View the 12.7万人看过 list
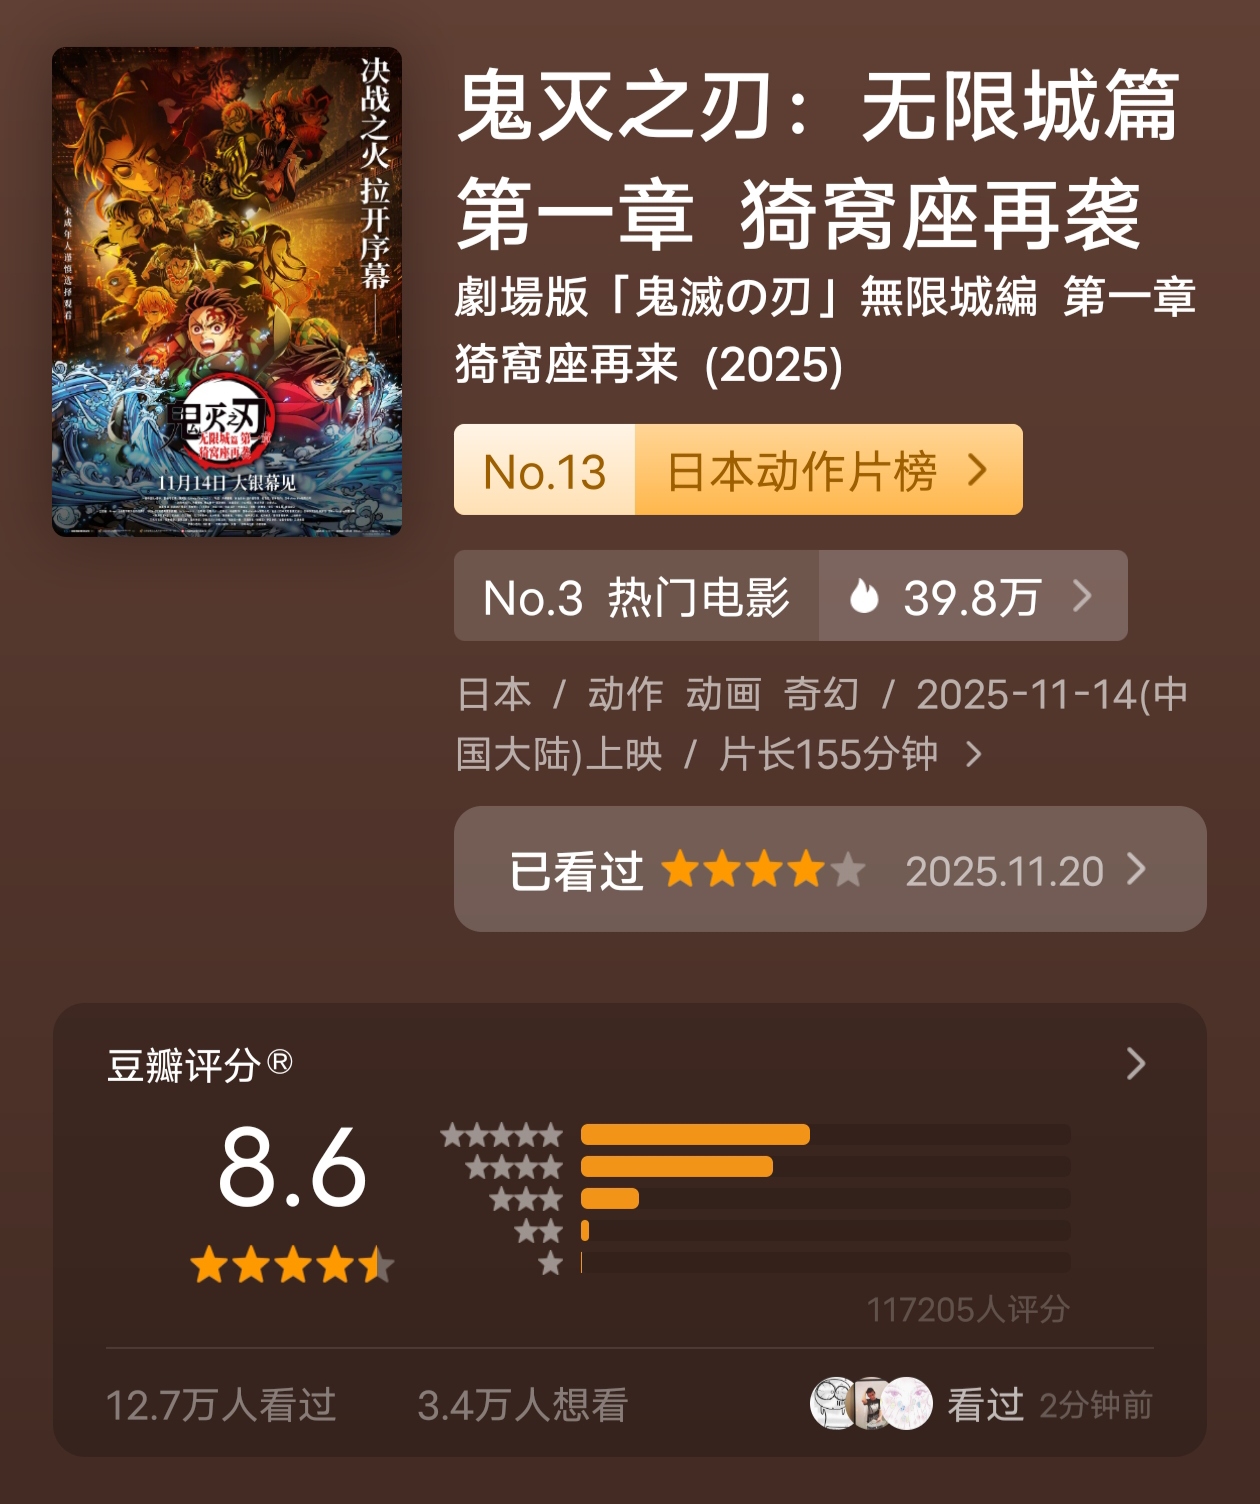 pyautogui.click(x=221, y=1405)
